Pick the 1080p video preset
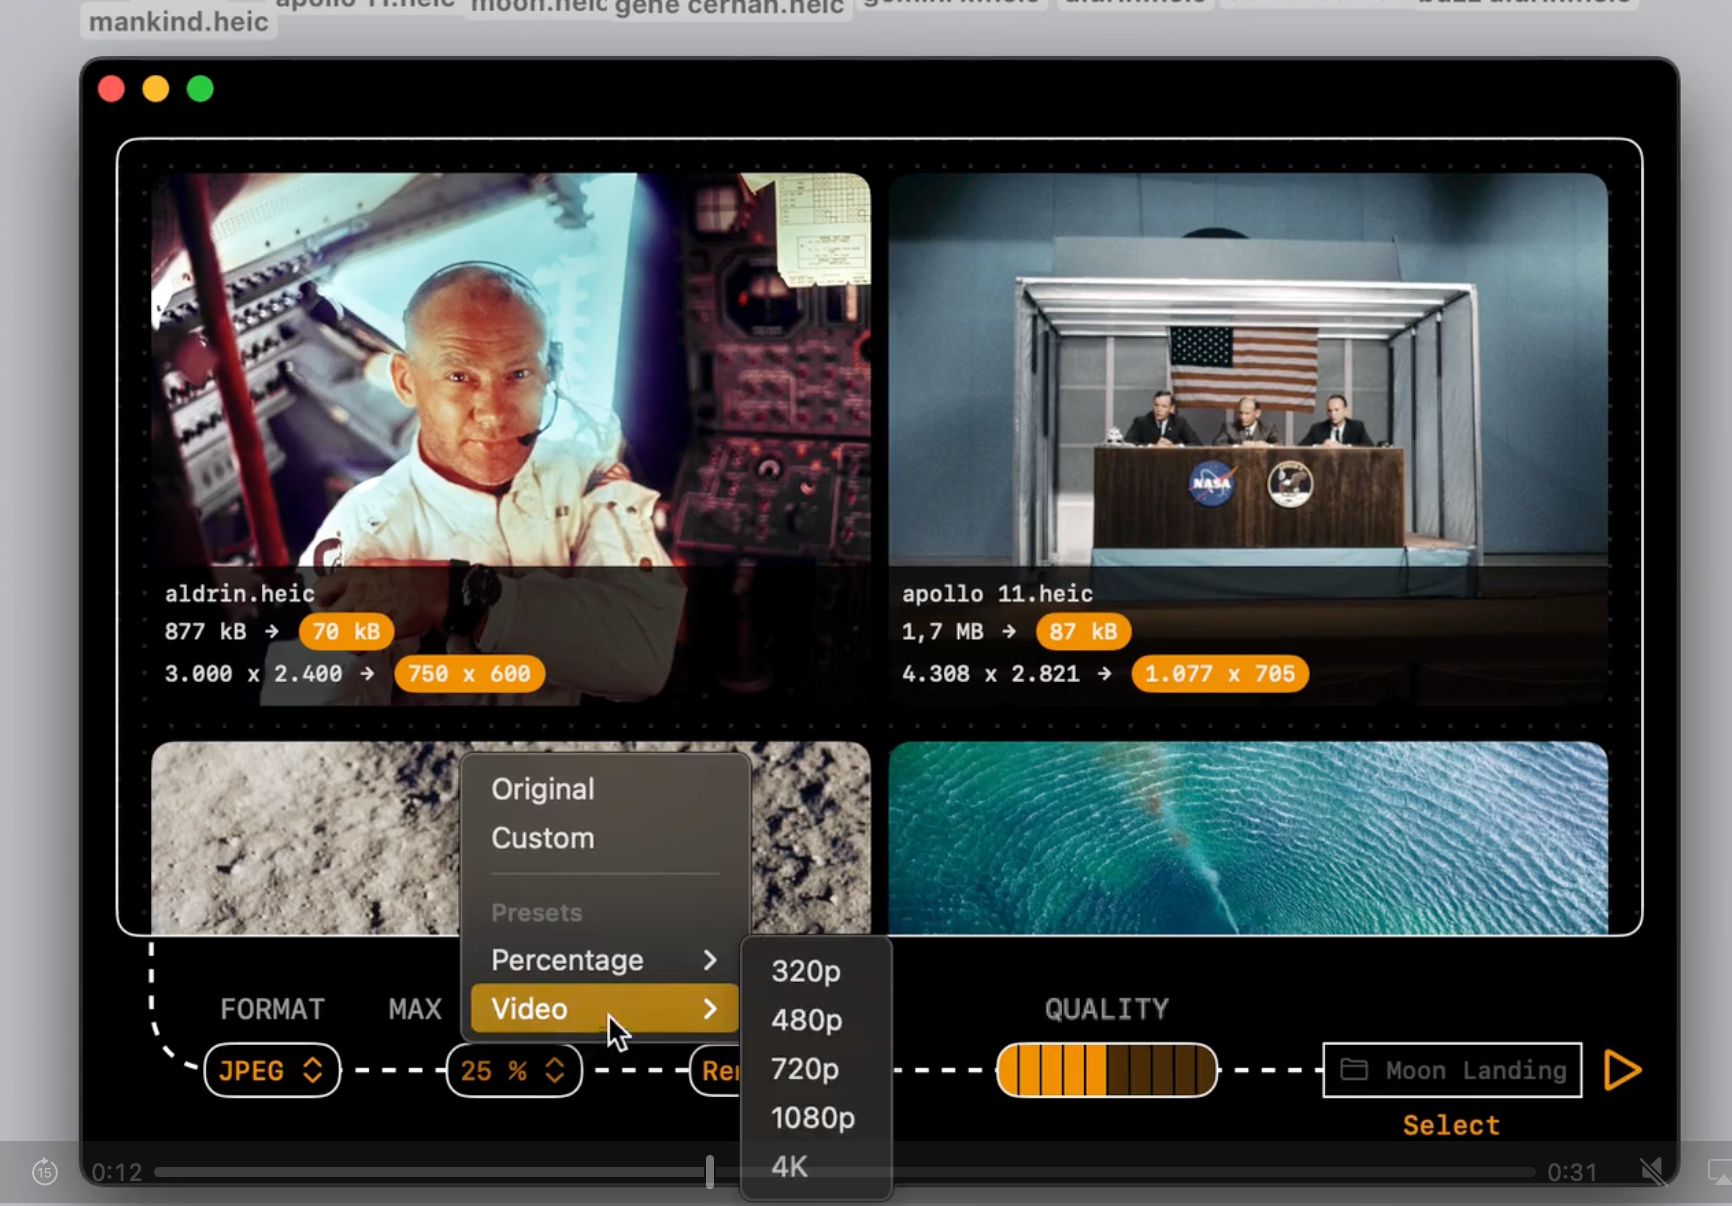Screen dimensions: 1732x1206 click(815, 1118)
